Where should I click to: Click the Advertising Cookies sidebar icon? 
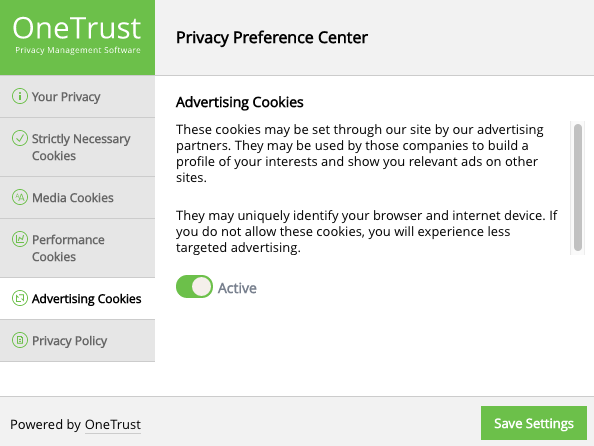(20, 298)
